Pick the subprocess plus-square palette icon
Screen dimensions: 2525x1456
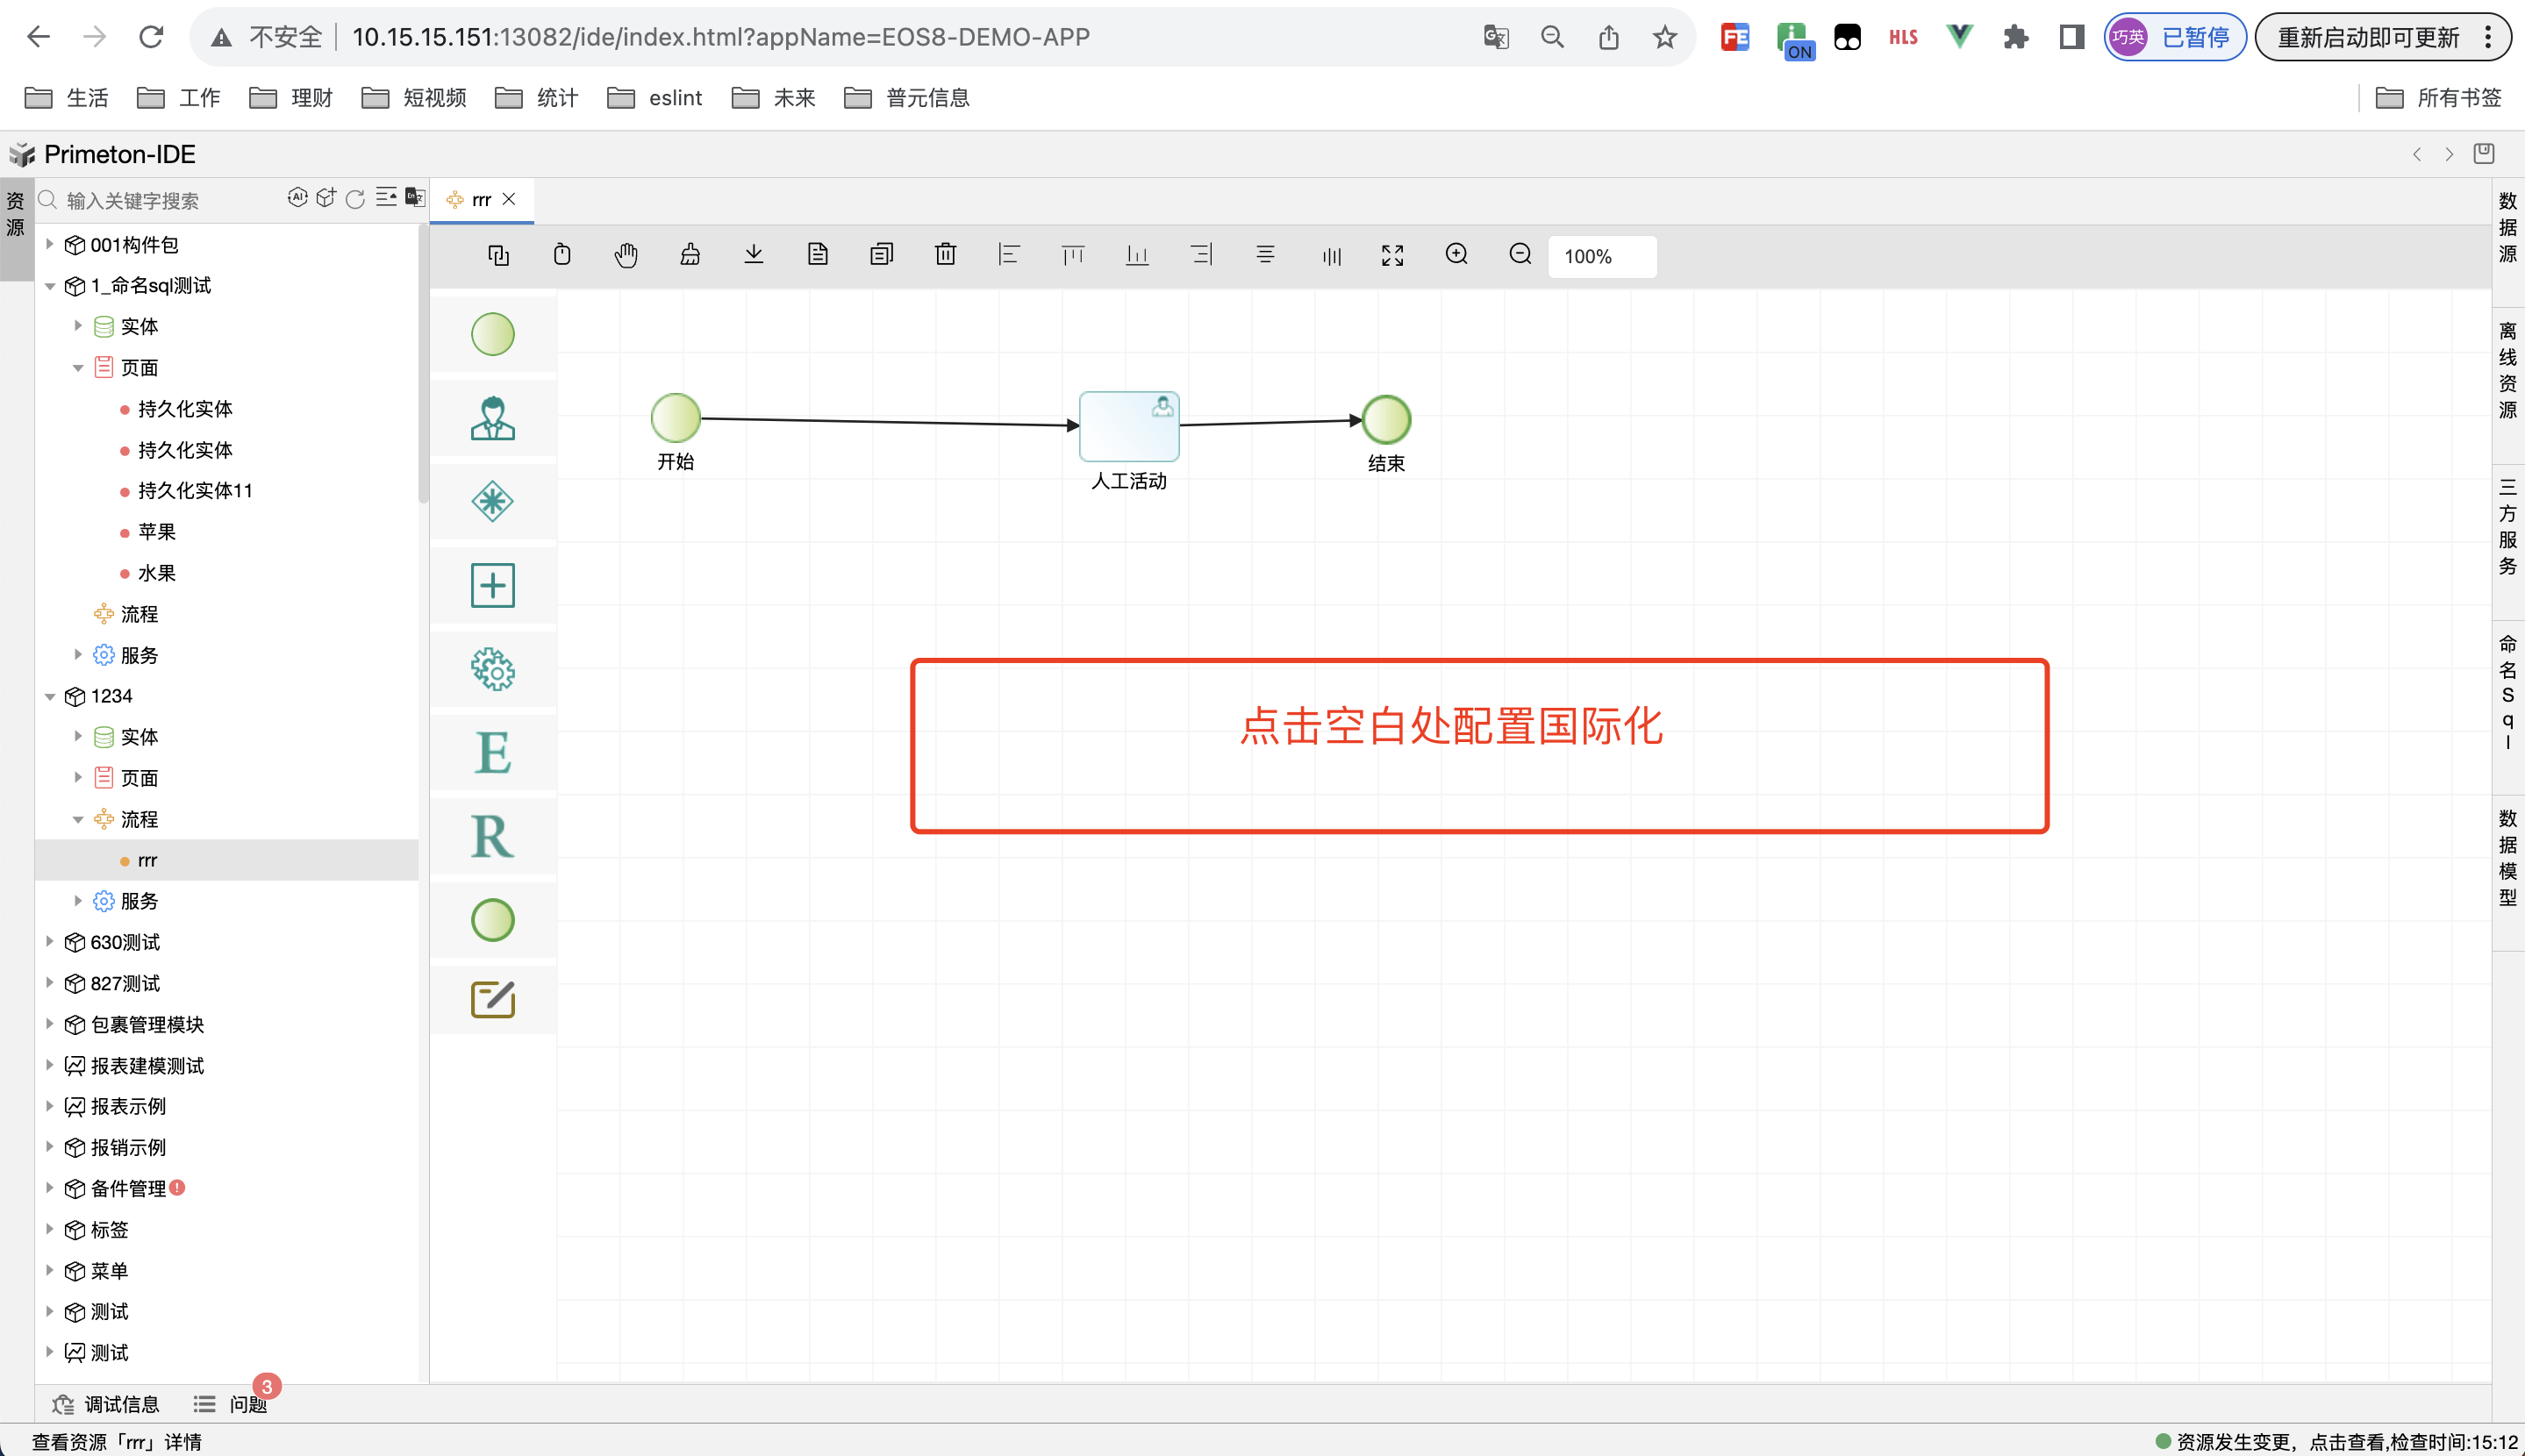point(492,585)
